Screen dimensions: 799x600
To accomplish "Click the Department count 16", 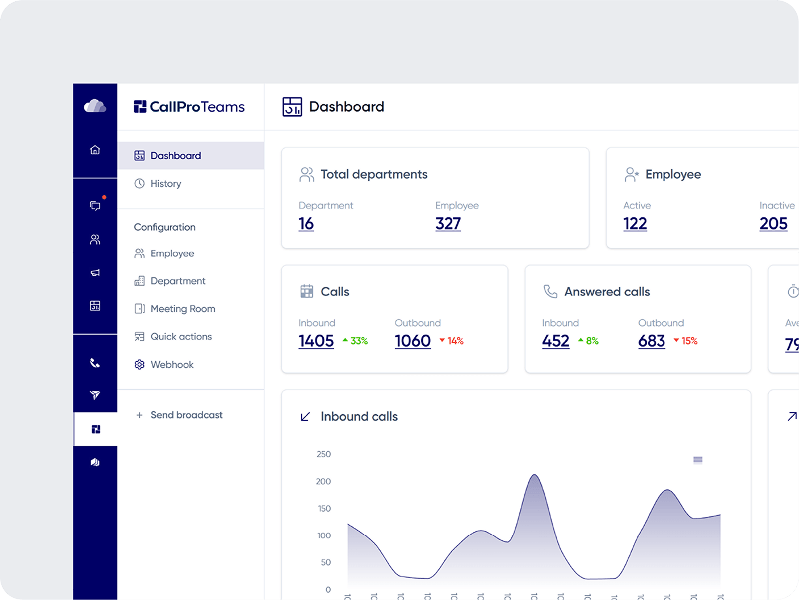I will tap(306, 224).
